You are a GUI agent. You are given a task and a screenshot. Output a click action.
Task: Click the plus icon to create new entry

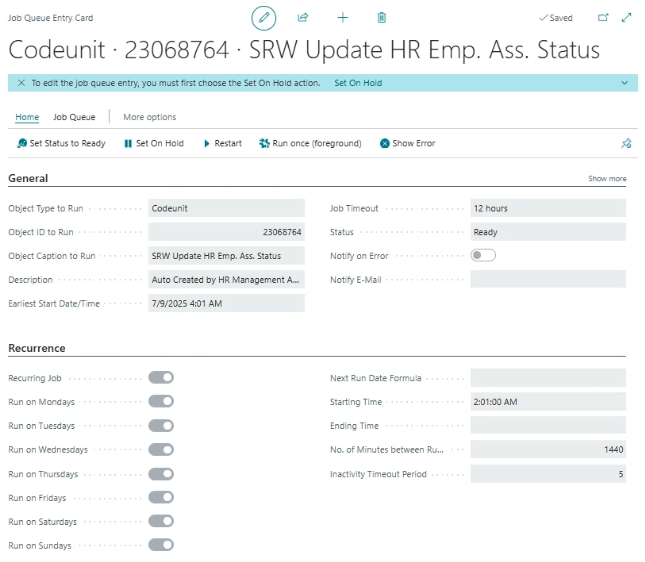click(x=342, y=17)
